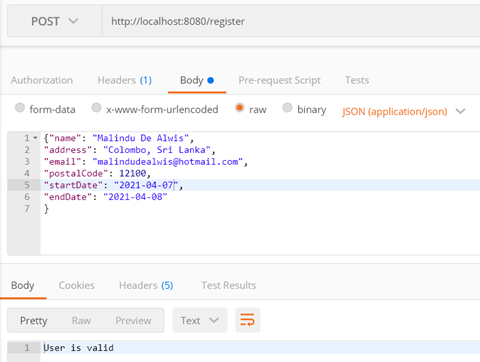Toggle the response line wrap icon
This screenshot has height=362, width=480.
(248, 320)
